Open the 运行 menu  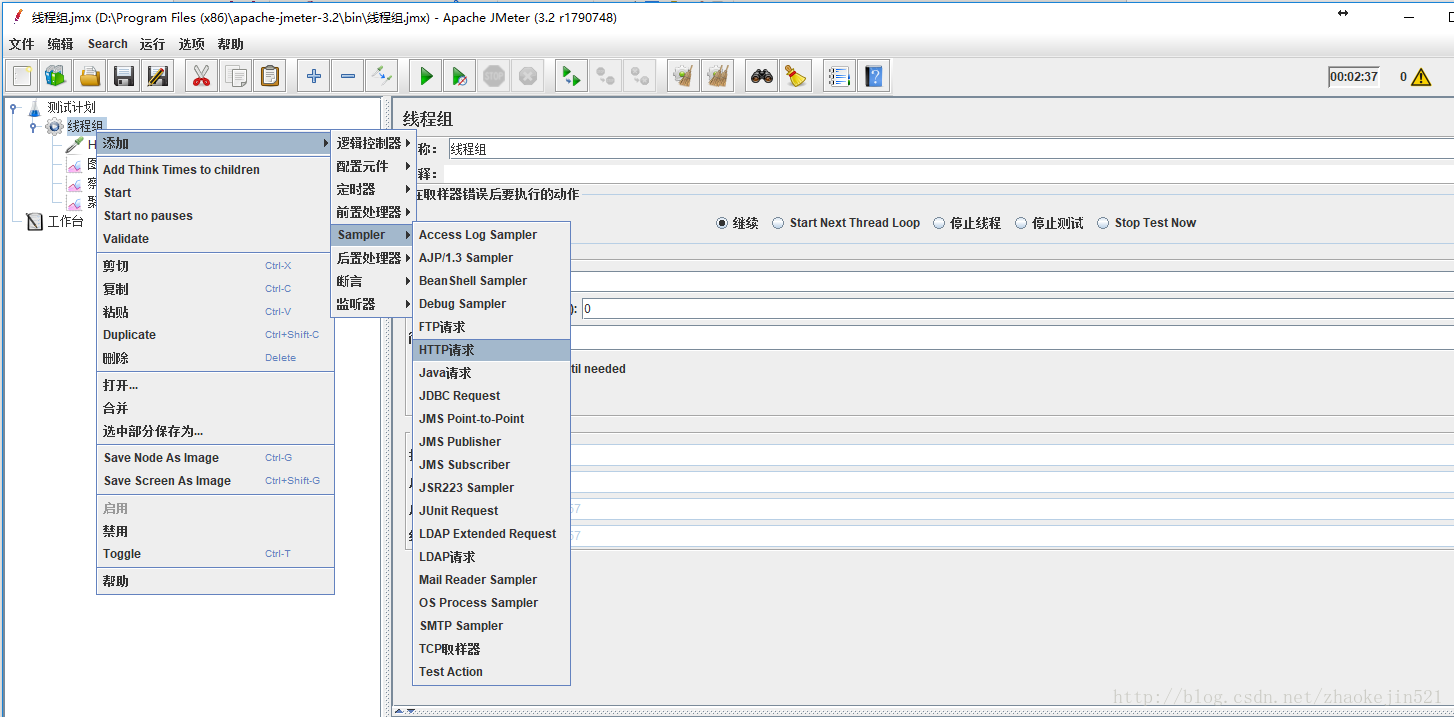click(x=152, y=44)
